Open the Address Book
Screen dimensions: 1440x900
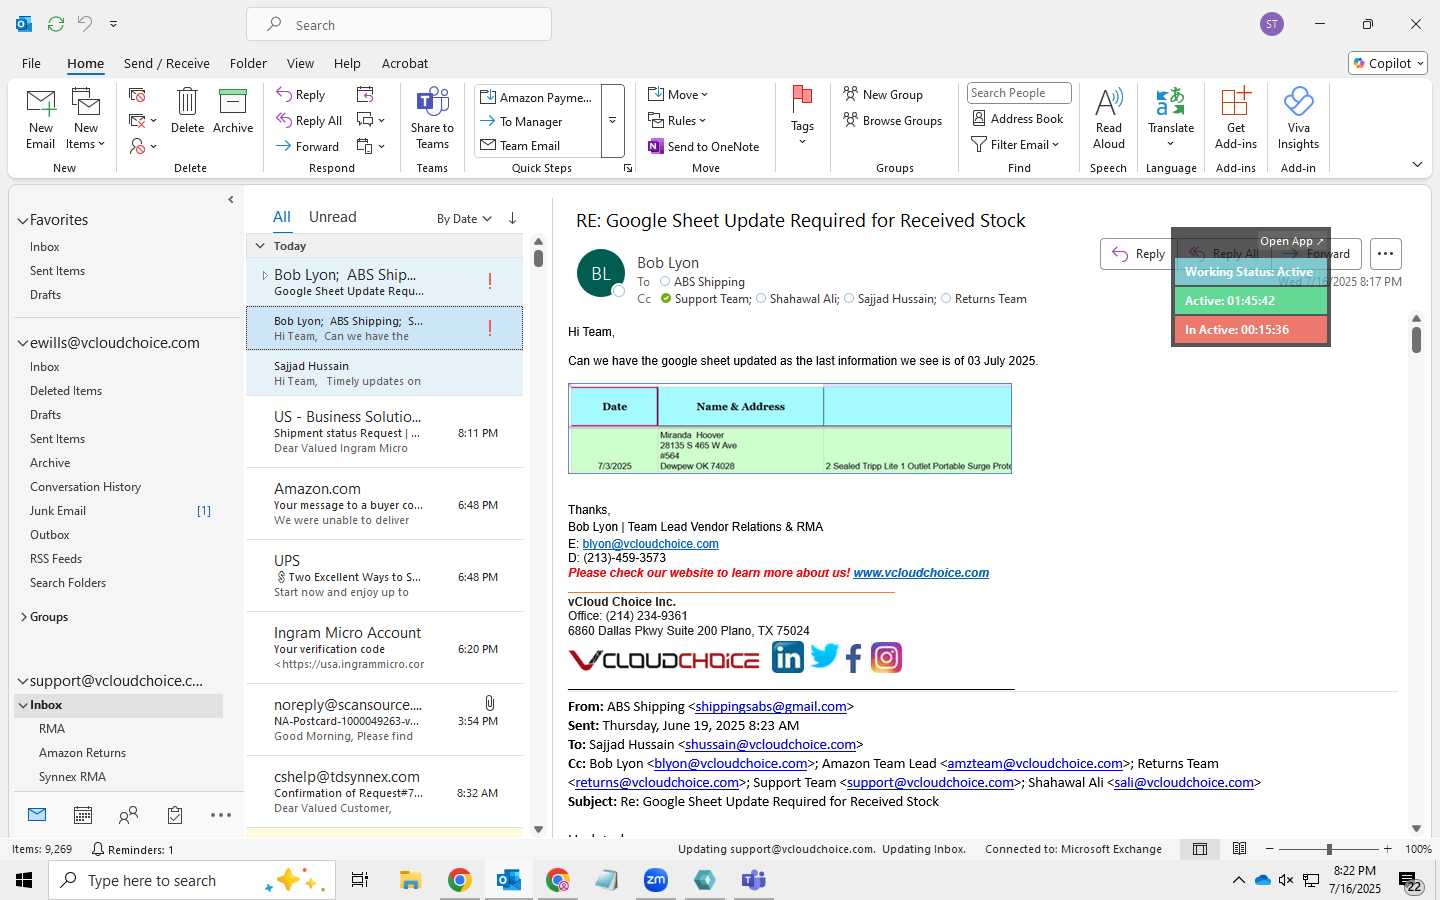click(1018, 118)
